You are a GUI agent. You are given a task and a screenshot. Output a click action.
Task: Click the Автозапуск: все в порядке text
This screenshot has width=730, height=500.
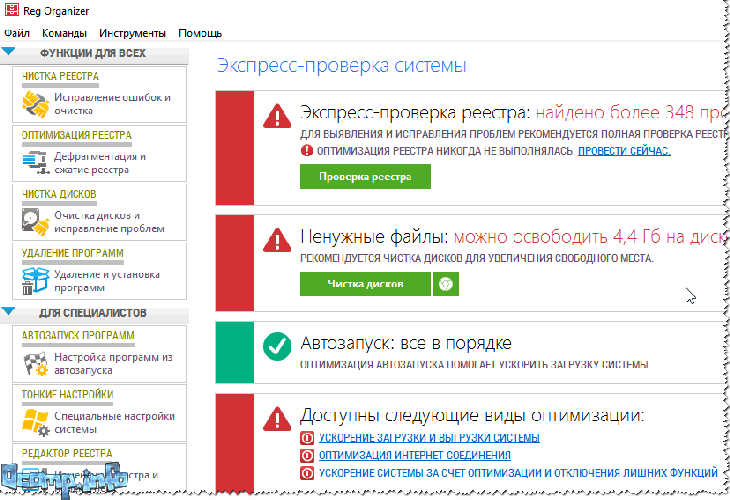(406, 344)
